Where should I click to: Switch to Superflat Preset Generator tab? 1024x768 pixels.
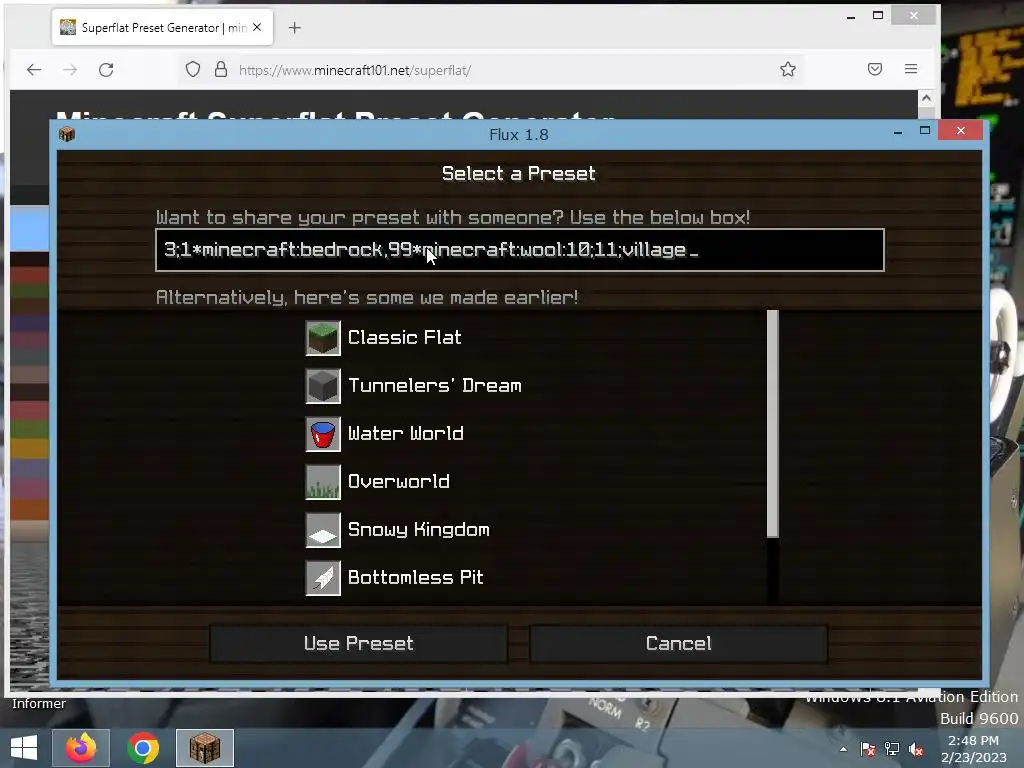coord(162,27)
